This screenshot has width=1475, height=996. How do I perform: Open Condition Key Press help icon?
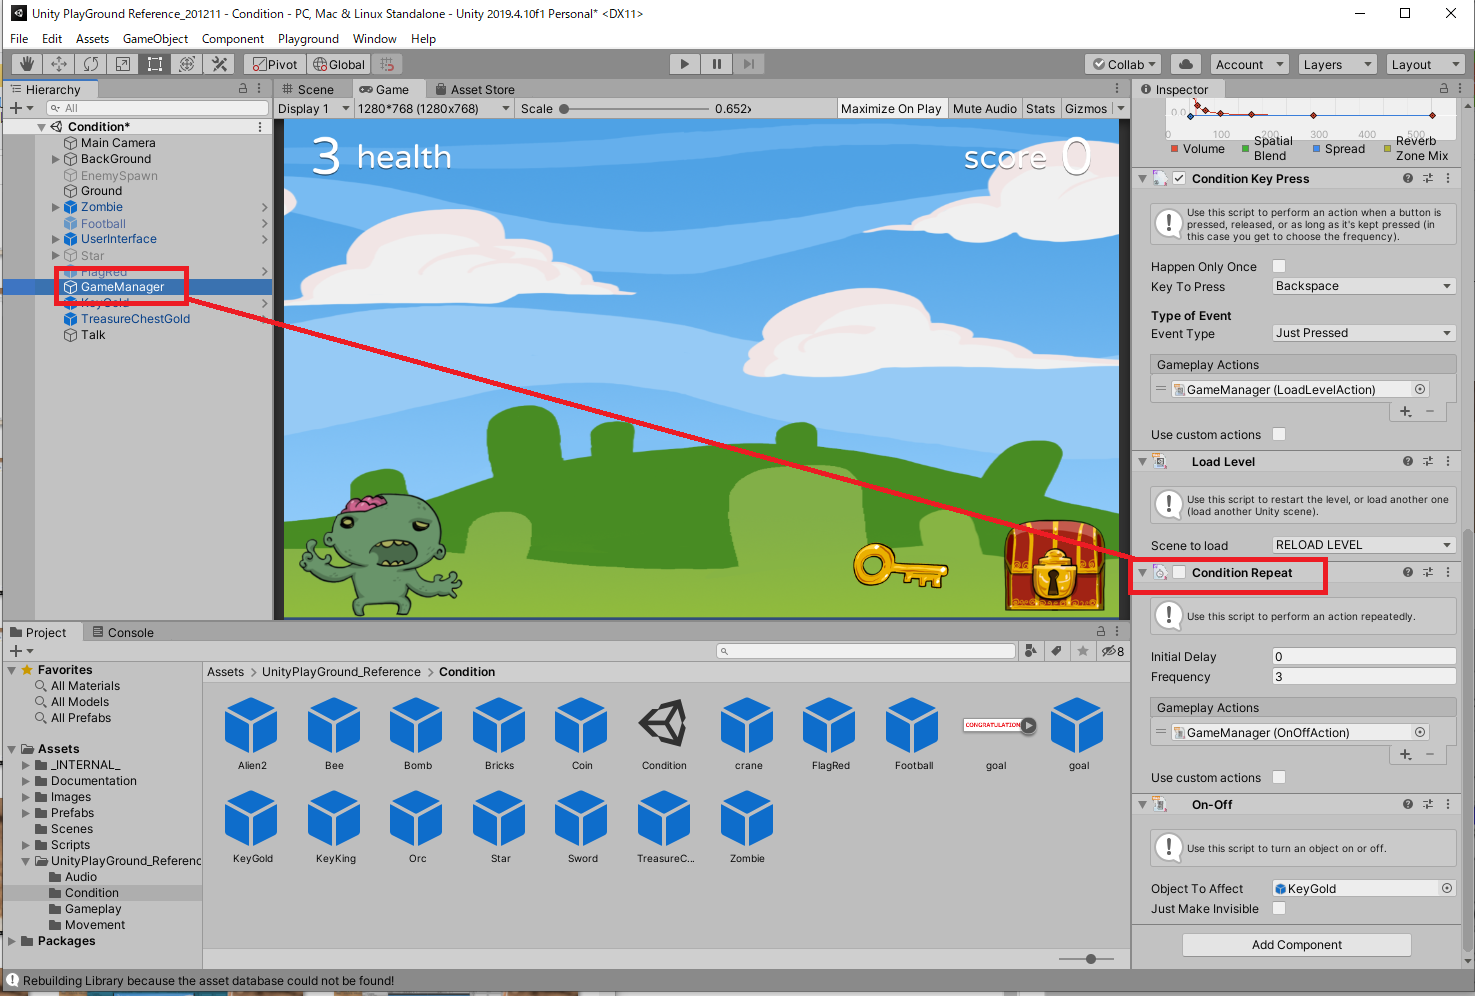pyautogui.click(x=1408, y=178)
